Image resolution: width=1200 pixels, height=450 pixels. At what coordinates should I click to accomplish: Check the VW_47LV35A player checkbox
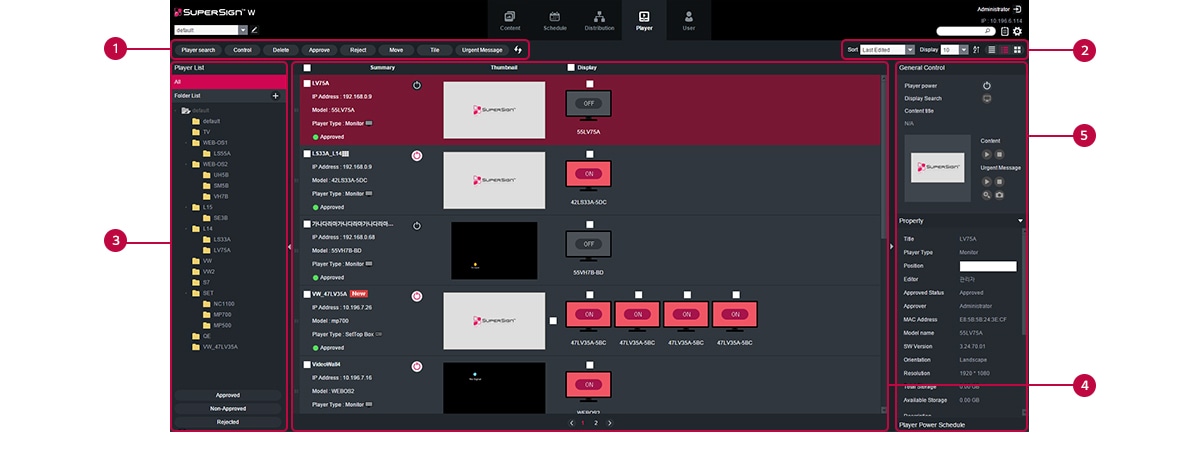pos(307,294)
